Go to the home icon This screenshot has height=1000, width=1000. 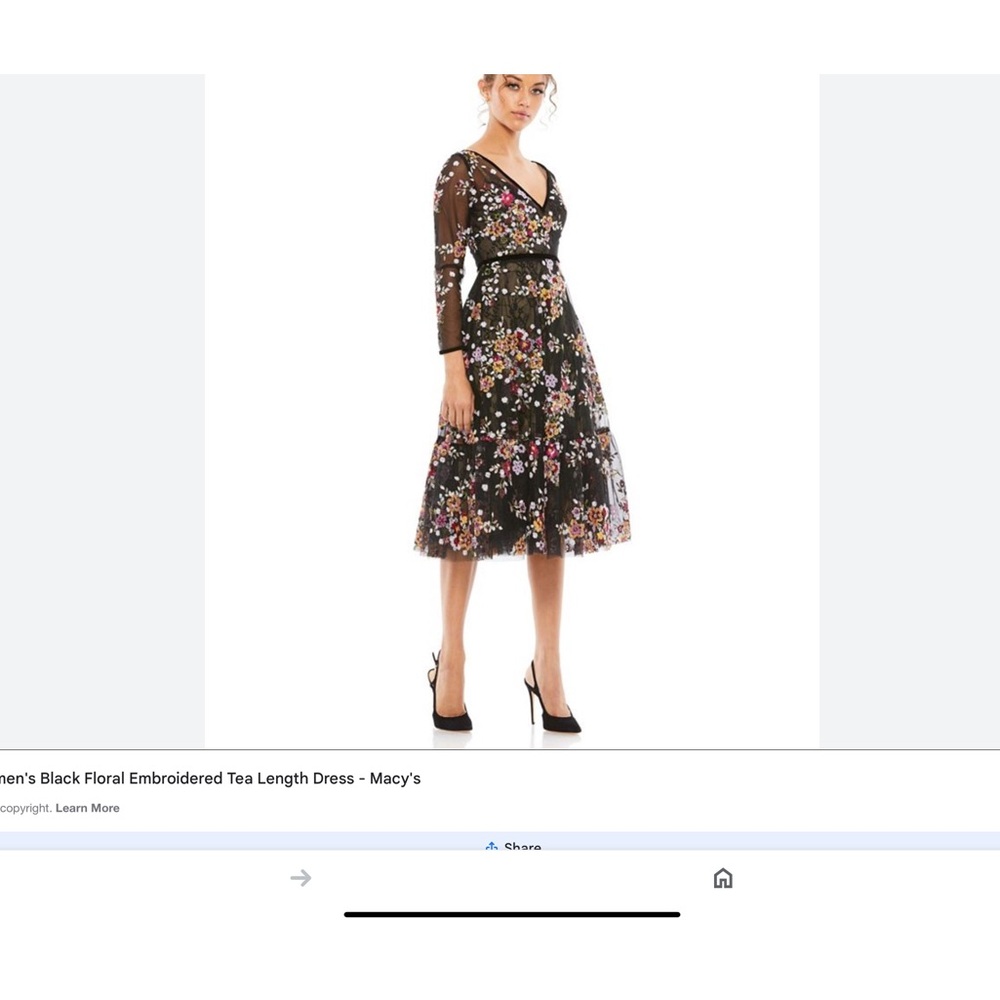click(x=723, y=878)
